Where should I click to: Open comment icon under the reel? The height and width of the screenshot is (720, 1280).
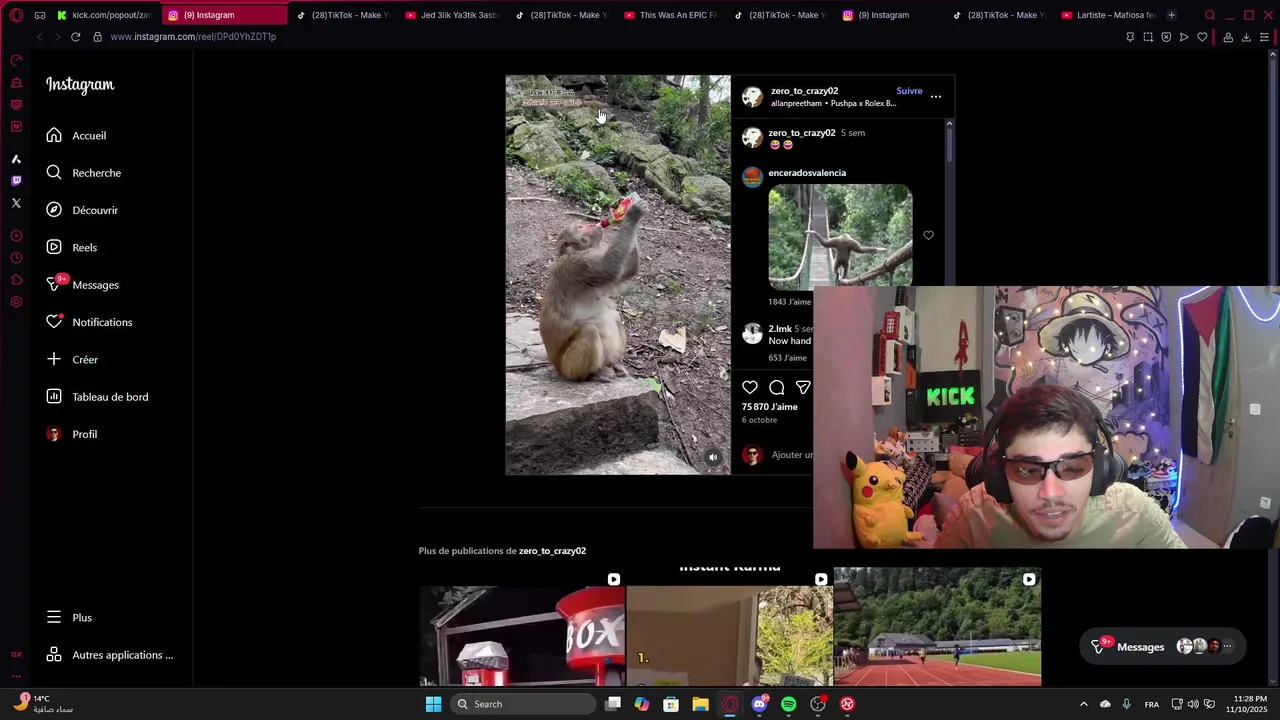(777, 387)
